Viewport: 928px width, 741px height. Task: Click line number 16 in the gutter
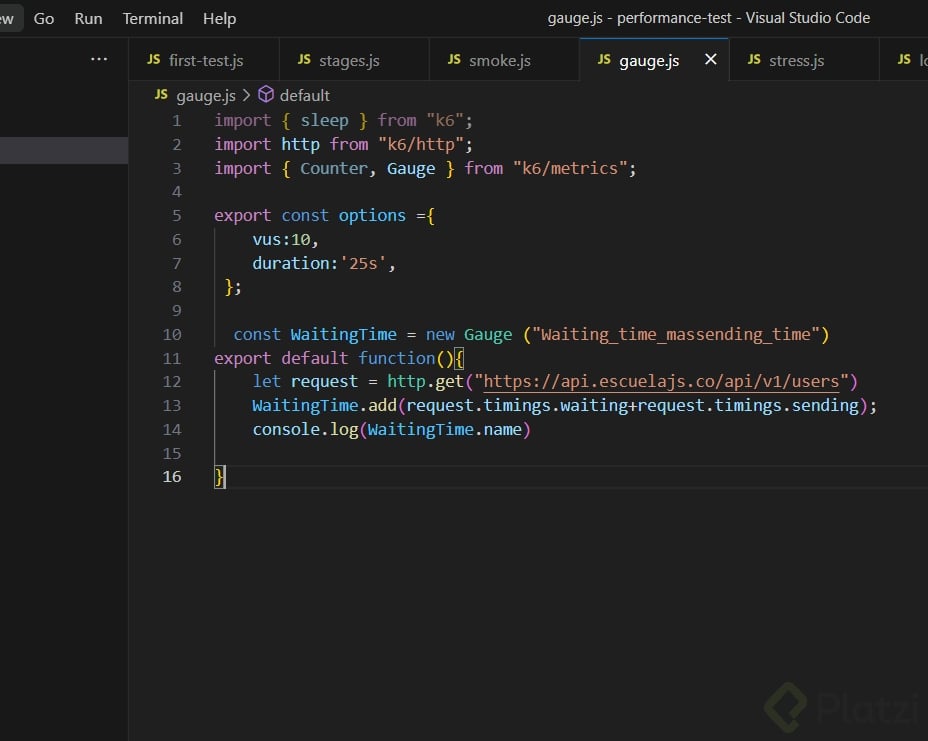tap(172, 476)
